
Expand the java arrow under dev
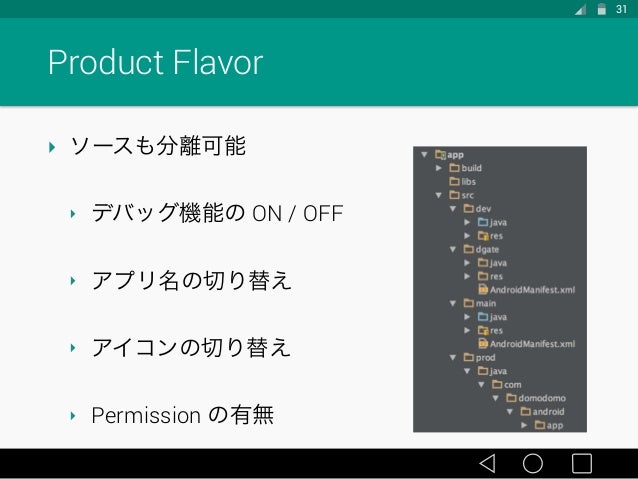[x=468, y=222]
